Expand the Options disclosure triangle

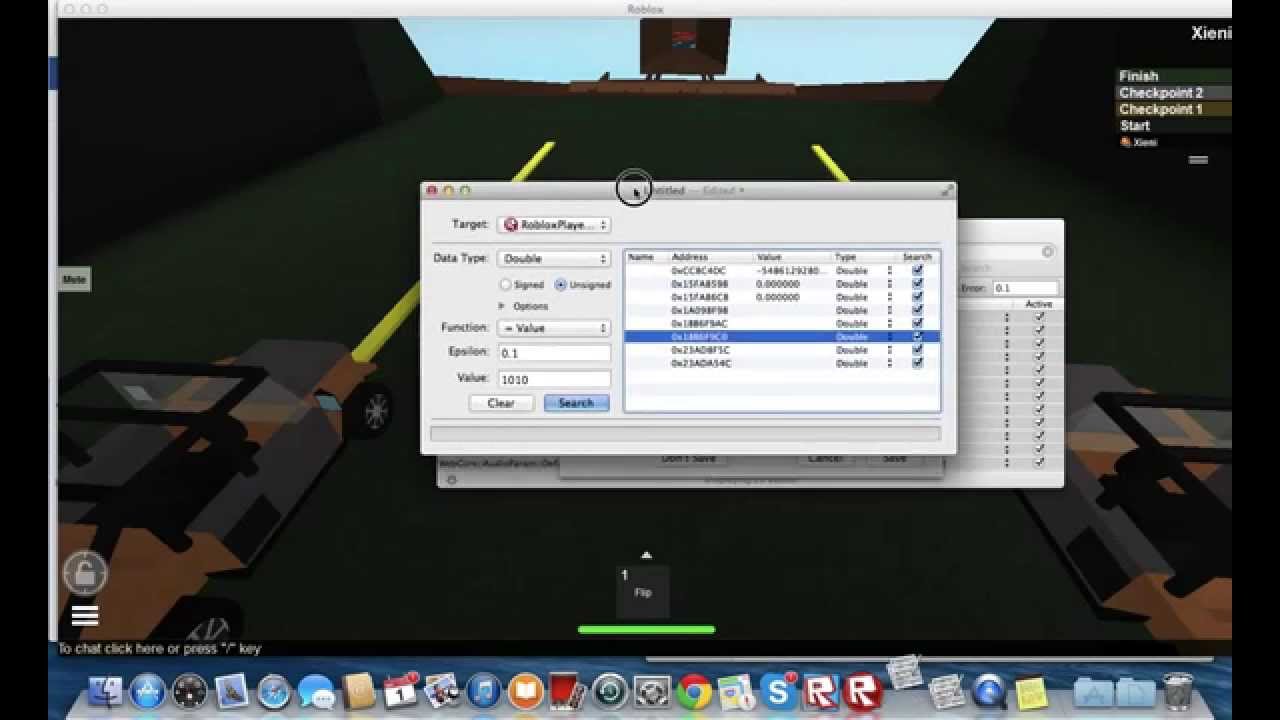[x=502, y=306]
